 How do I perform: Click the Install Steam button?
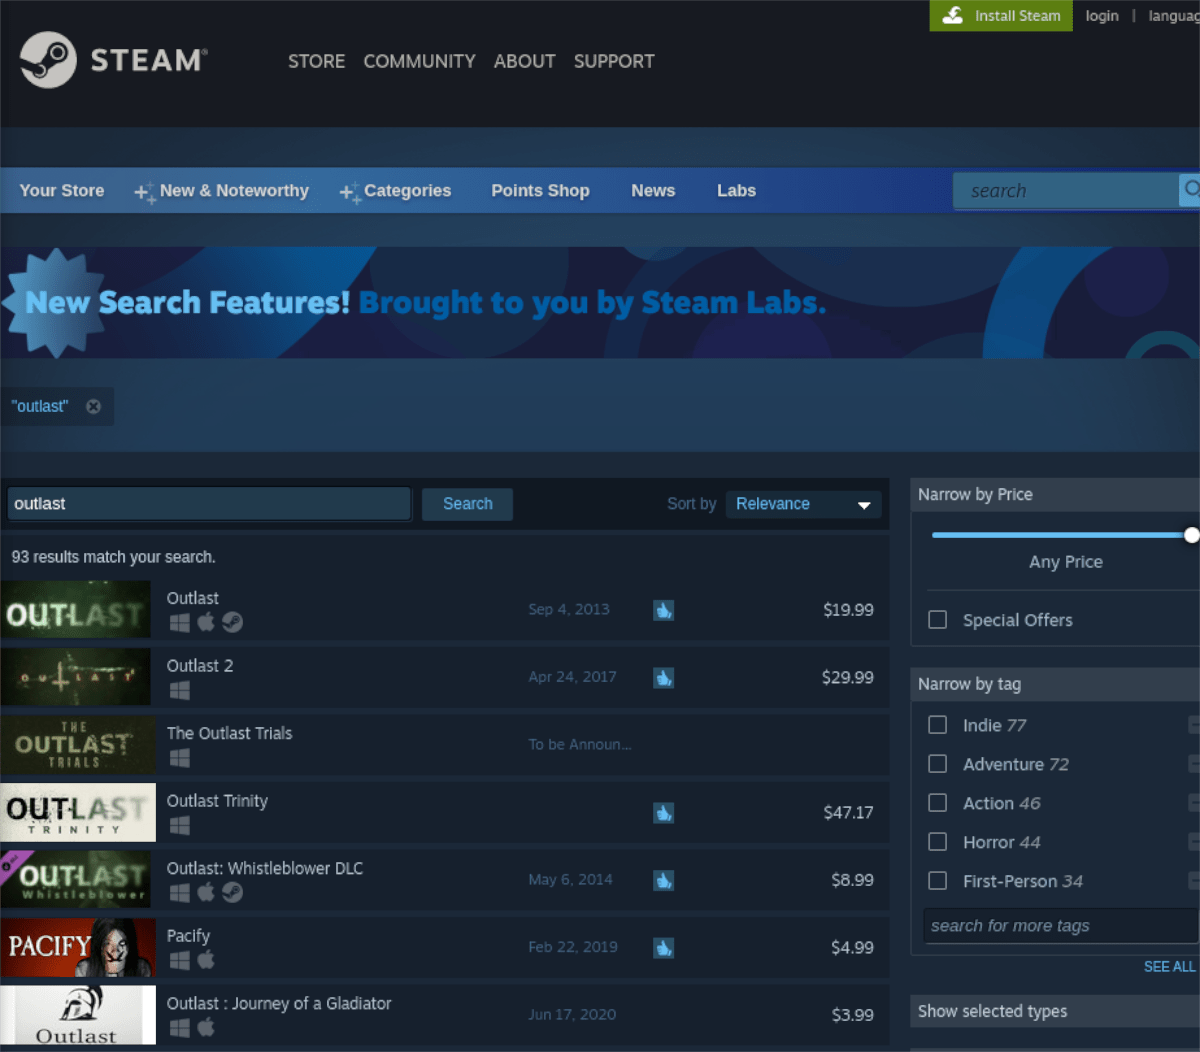coord(1001,15)
